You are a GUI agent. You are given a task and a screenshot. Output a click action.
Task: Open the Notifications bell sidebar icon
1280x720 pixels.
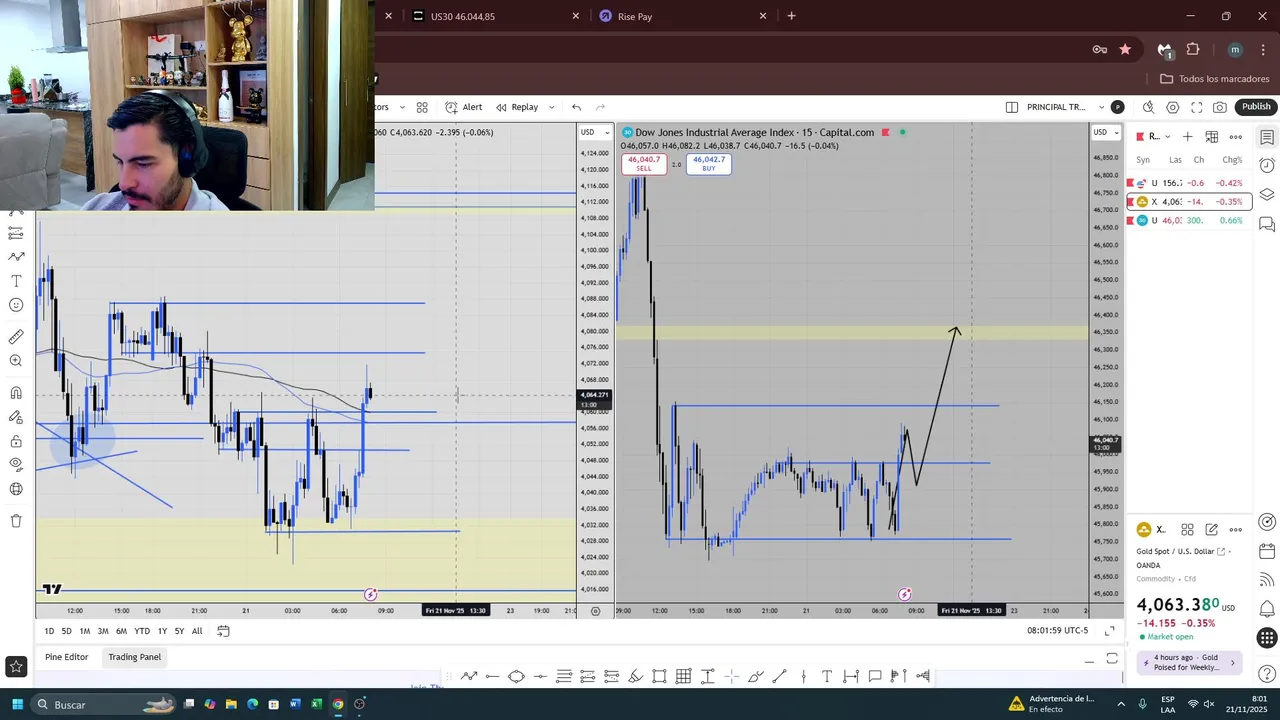coord(1267,608)
